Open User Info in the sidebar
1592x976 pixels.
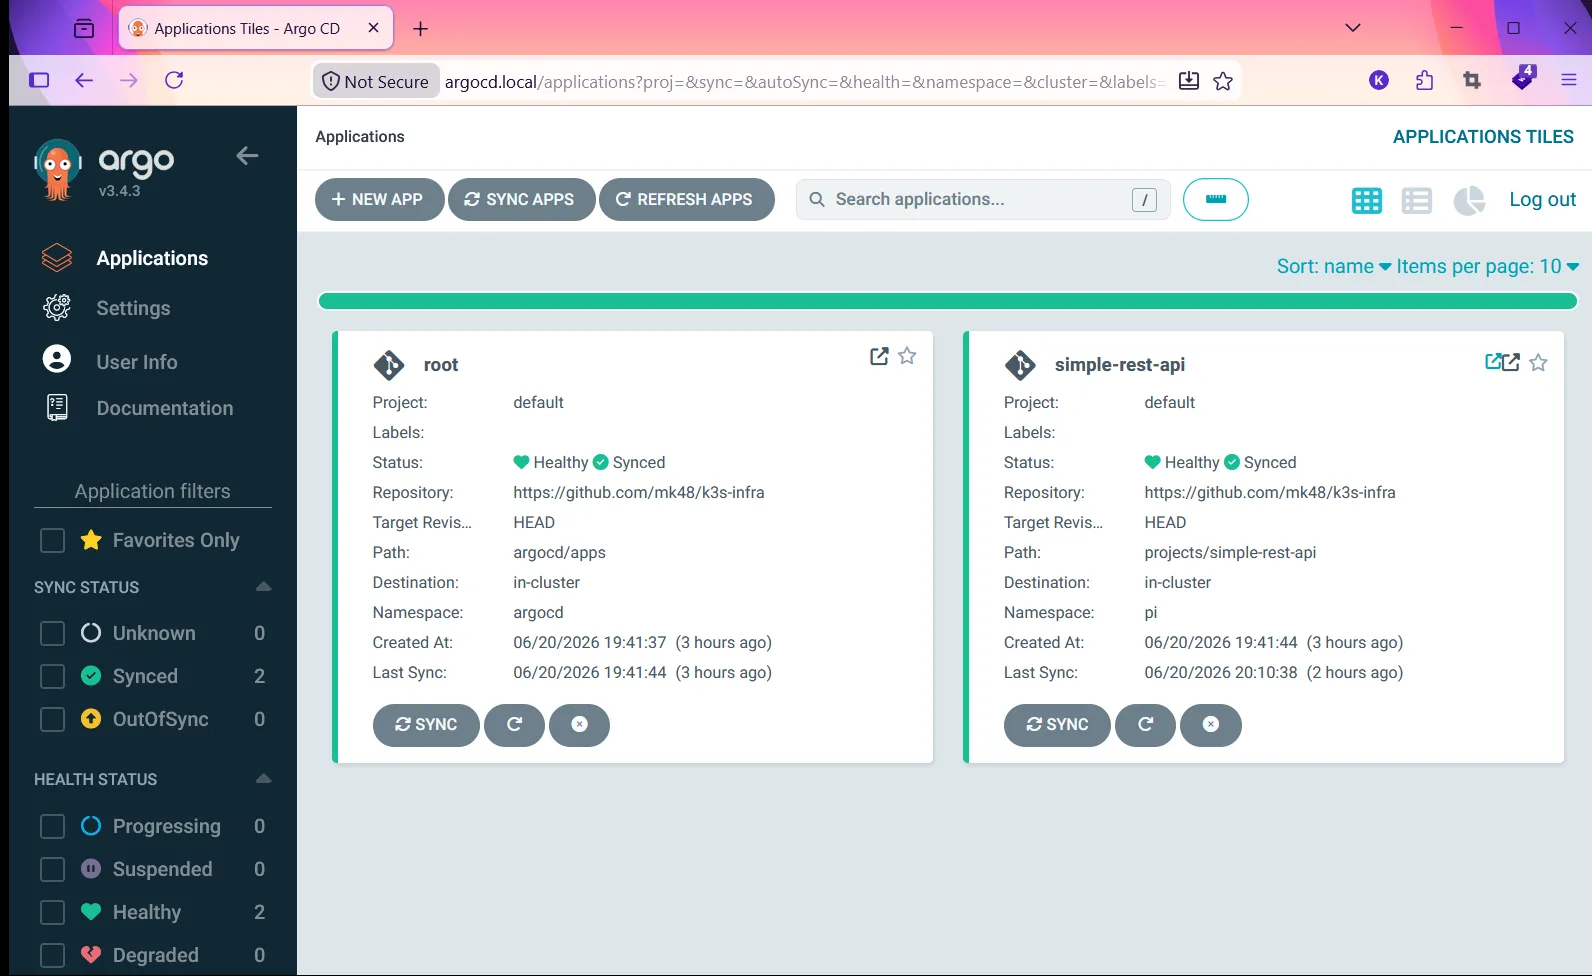[137, 362]
